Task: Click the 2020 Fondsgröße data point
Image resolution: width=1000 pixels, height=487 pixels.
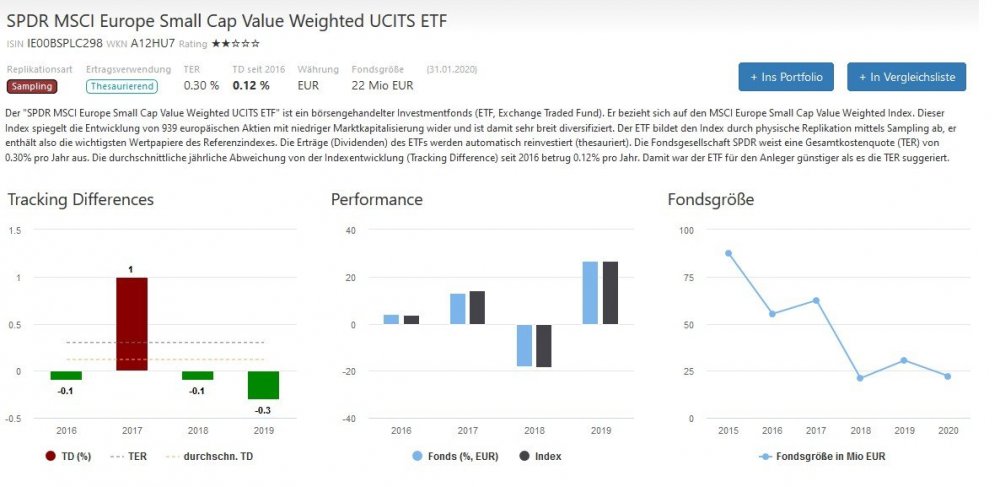Action: pos(947,376)
